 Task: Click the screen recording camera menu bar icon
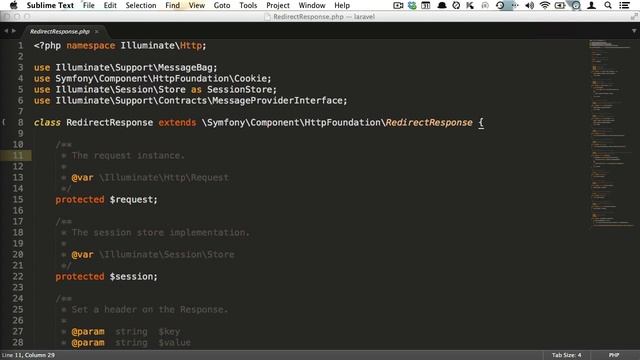point(398,5)
